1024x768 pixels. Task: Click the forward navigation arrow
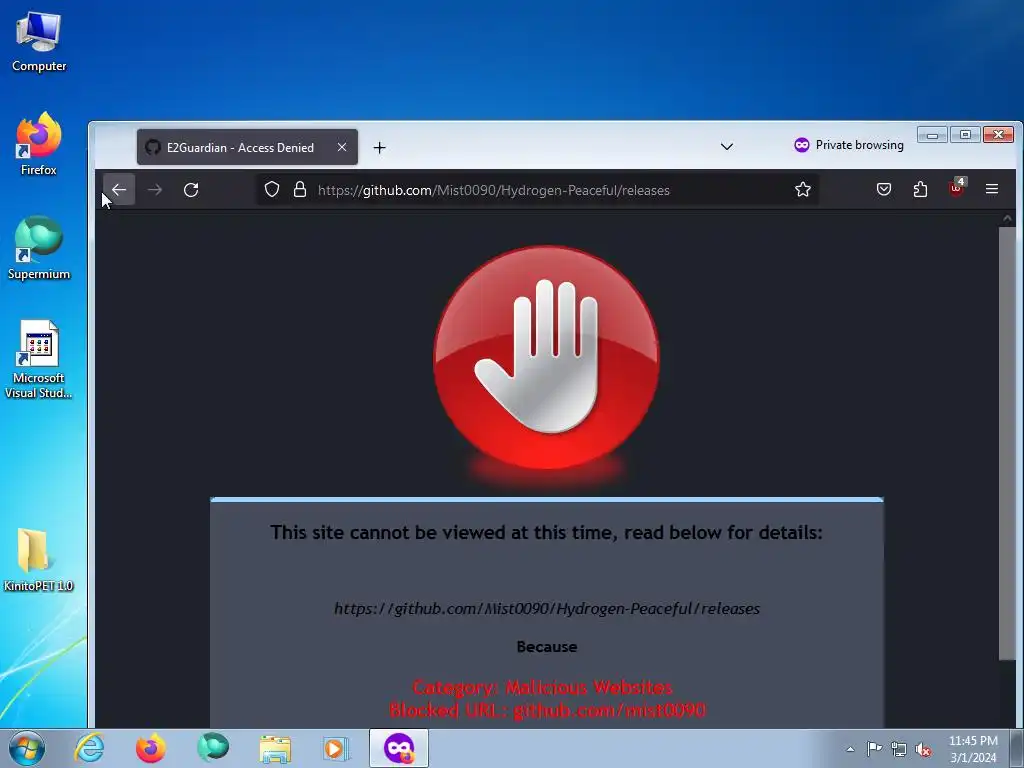pos(155,190)
